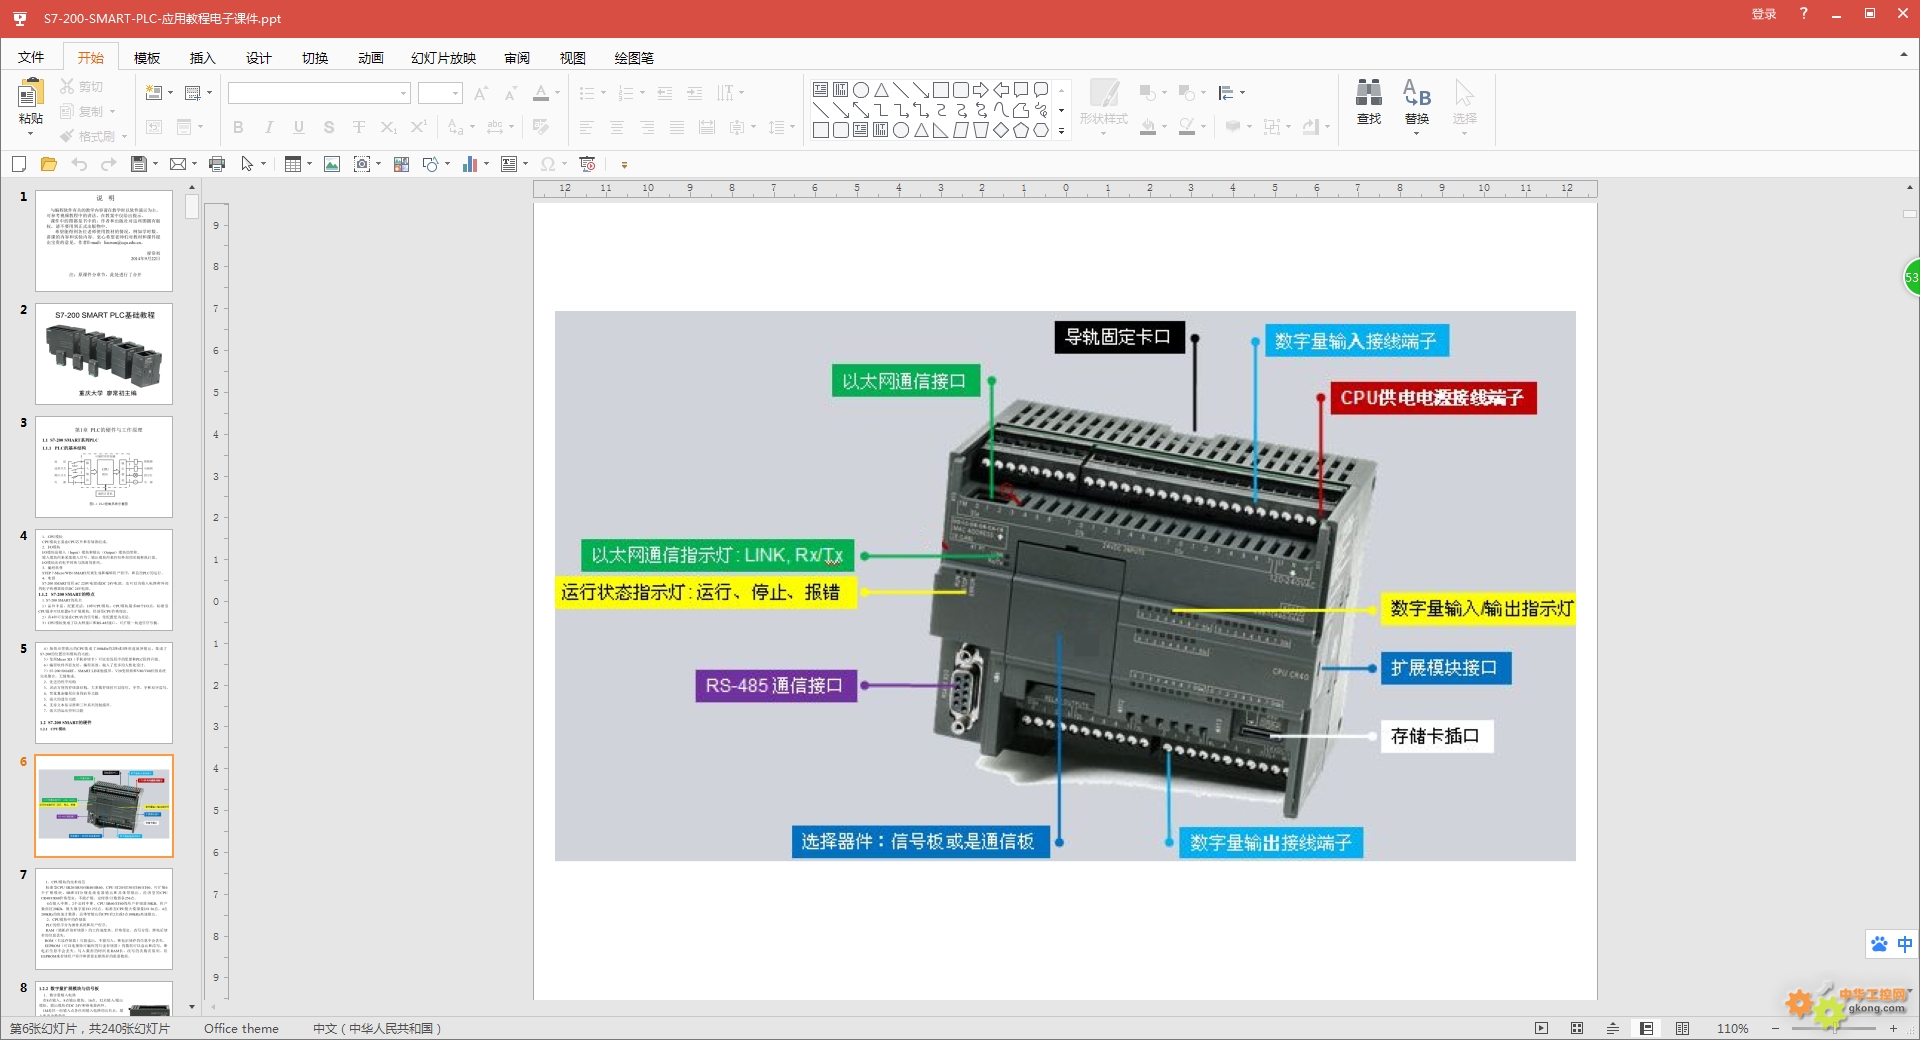Switch to the 插入 (Insert) tab
The height and width of the screenshot is (1040, 1920).
click(x=202, y=57)
